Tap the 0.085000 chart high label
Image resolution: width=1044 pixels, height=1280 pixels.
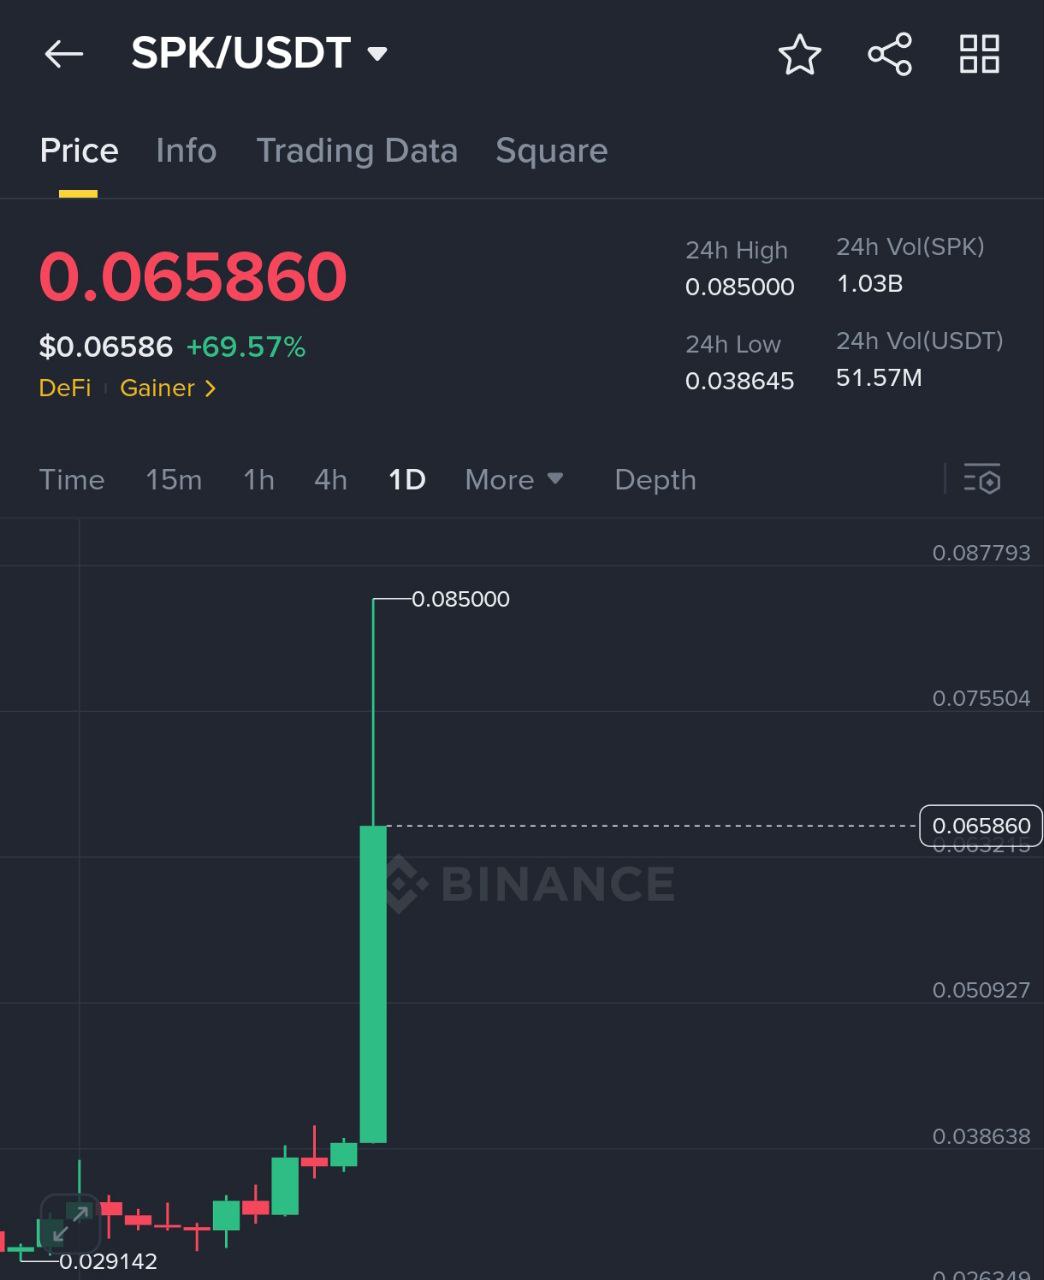(x=461, y=599)
